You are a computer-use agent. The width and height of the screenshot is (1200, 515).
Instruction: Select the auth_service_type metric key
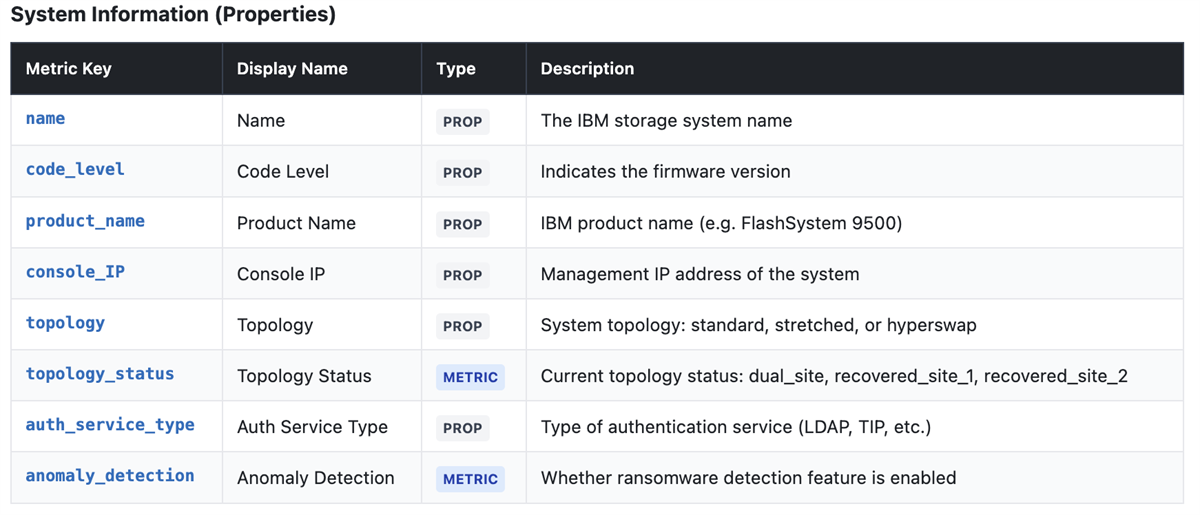click(110, 425)
